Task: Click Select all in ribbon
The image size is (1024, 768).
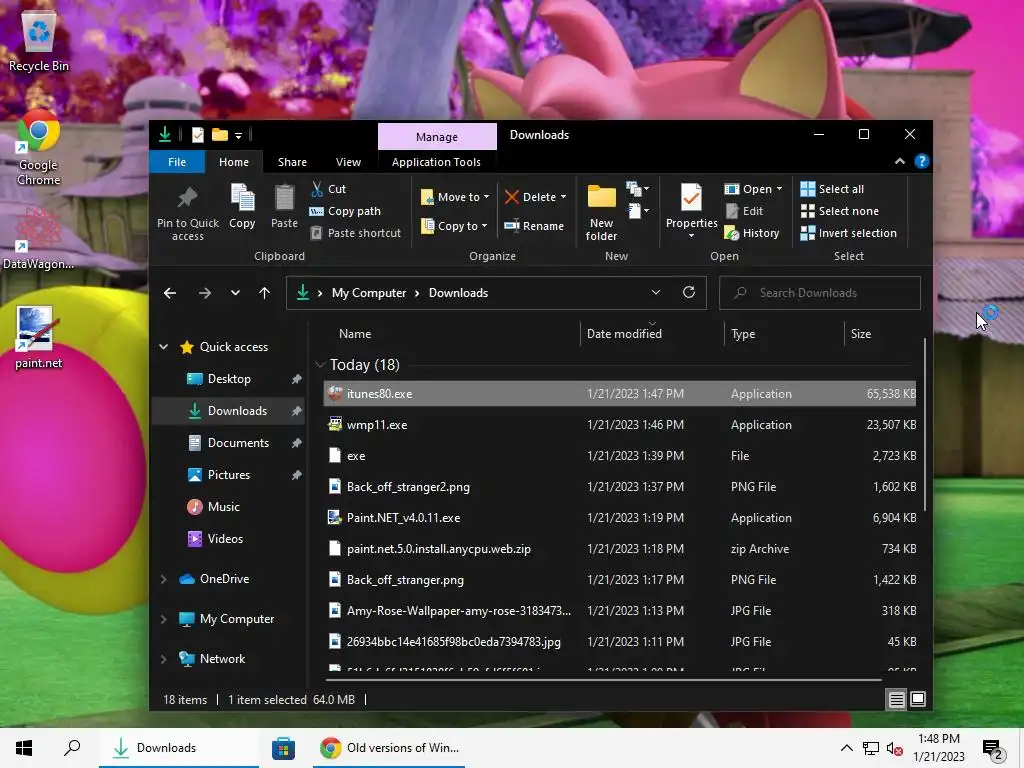Action: tap(832, 189)
